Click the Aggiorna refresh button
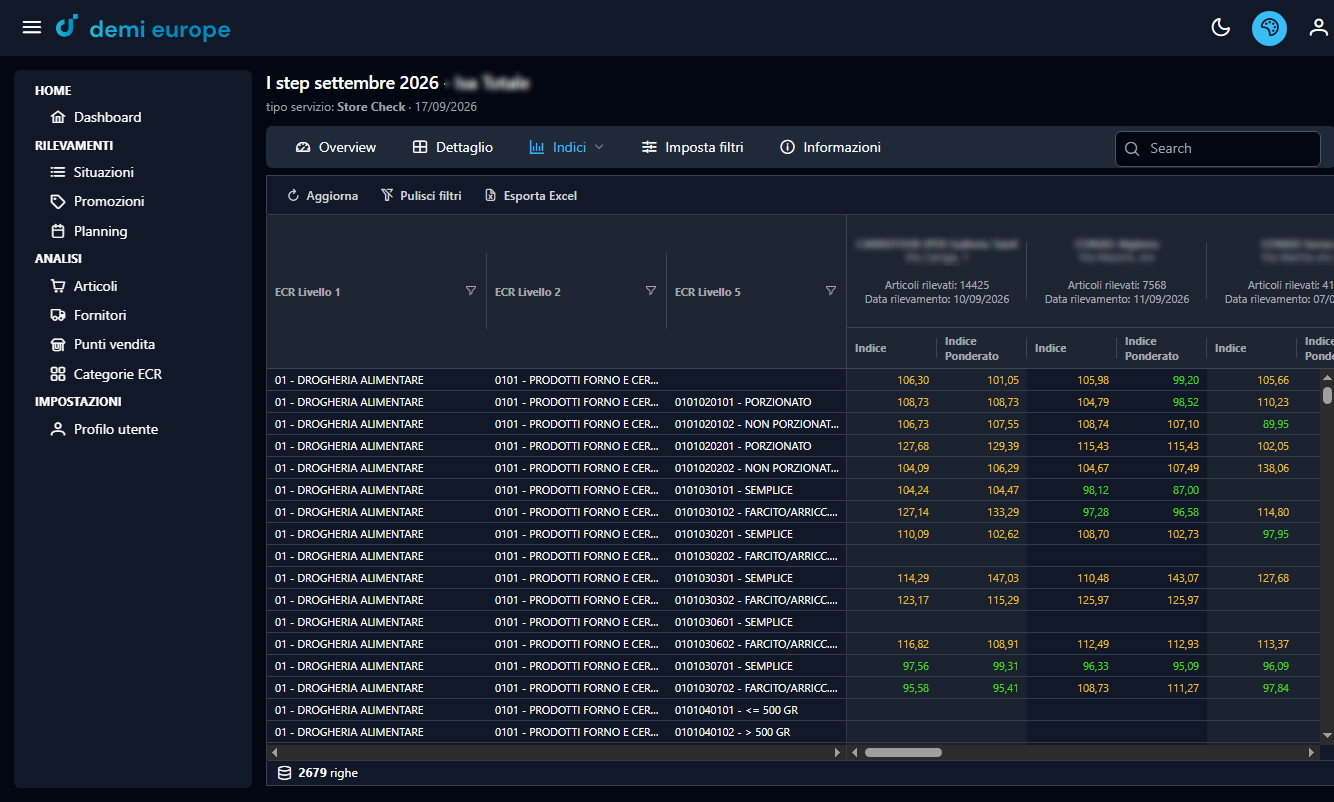 322,196
